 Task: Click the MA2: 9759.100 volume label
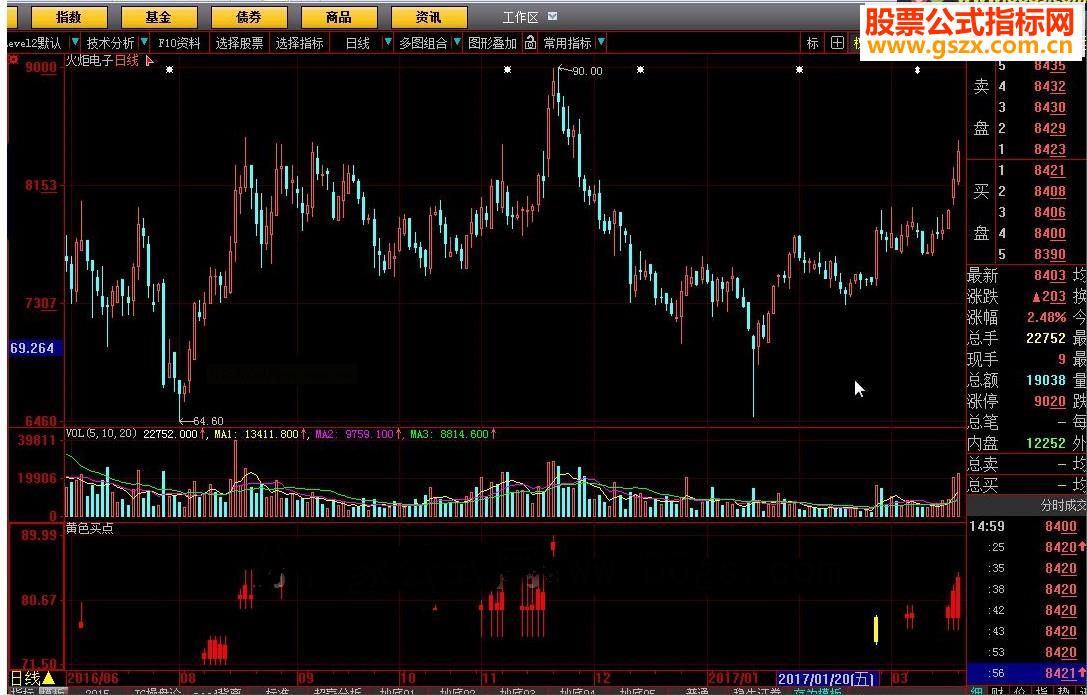pyautogui.click(x=354, y=434)
